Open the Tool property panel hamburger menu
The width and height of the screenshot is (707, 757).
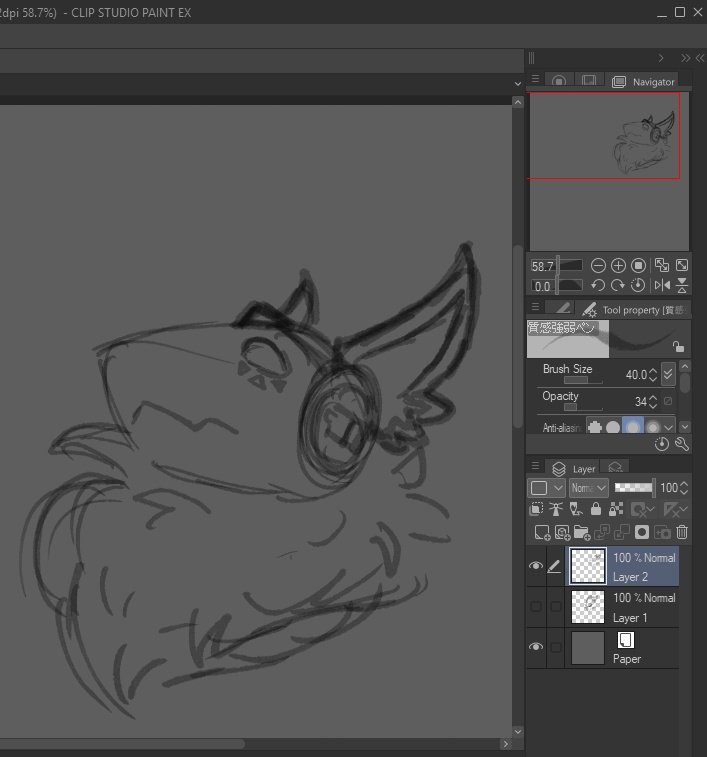(x=535, y=307)
